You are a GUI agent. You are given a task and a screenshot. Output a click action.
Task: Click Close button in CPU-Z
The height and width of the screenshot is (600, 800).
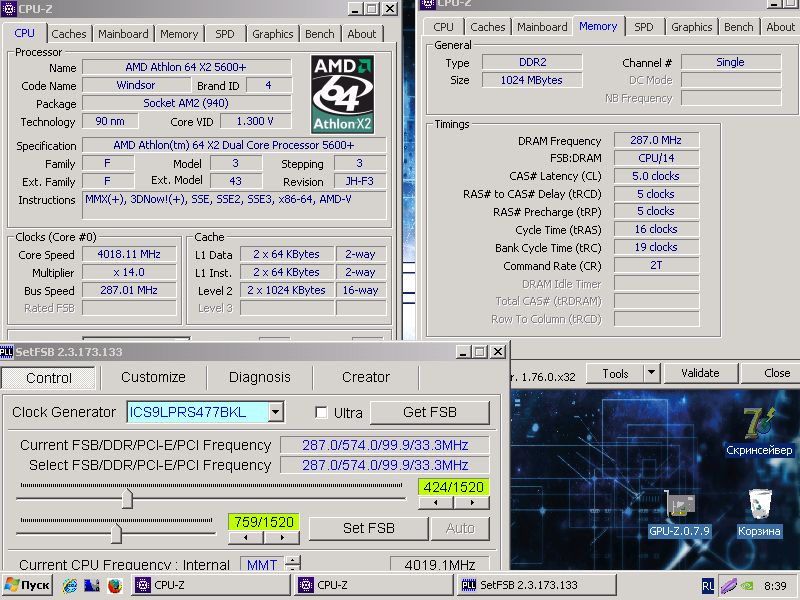pos(771,373)
